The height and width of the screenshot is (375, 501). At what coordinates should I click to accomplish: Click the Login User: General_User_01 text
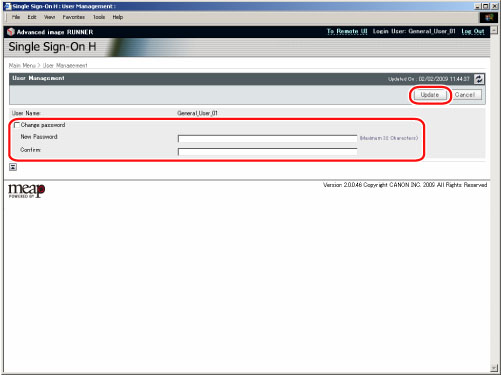click(414, 31)
